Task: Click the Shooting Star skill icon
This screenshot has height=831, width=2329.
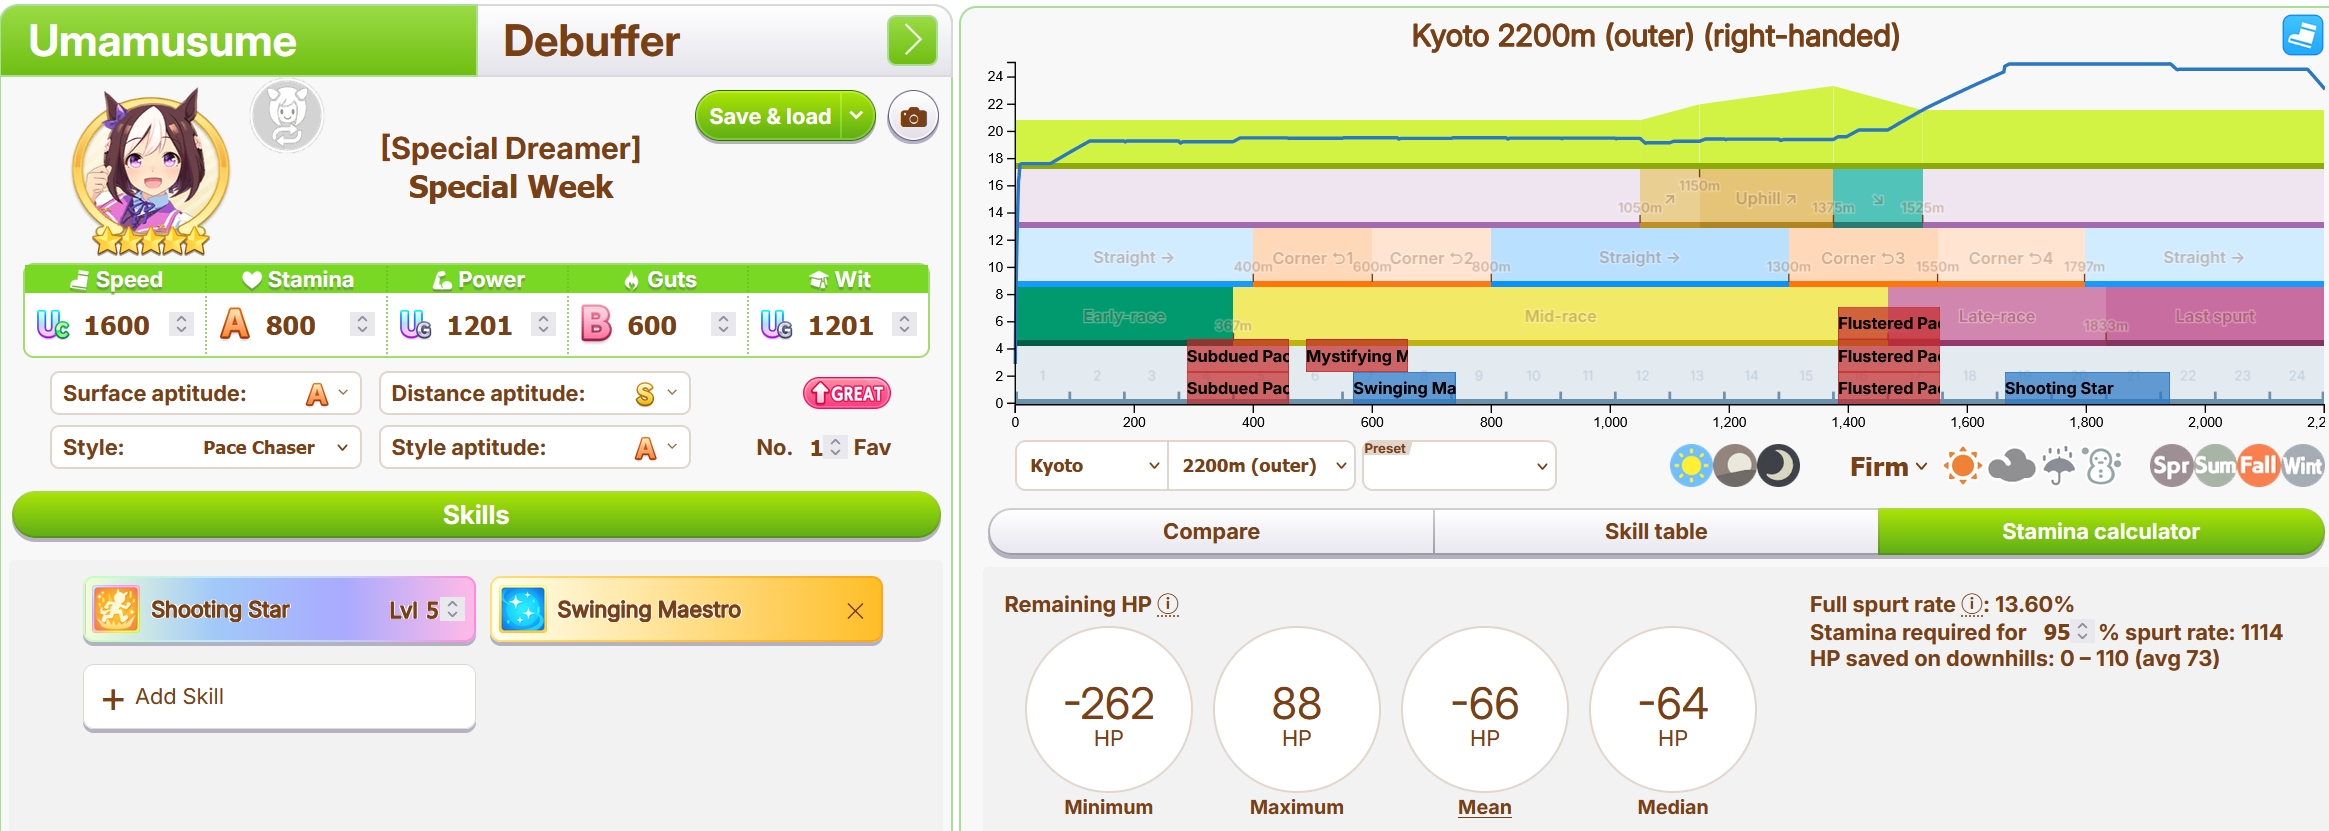Action: click(x=116, y=609)
